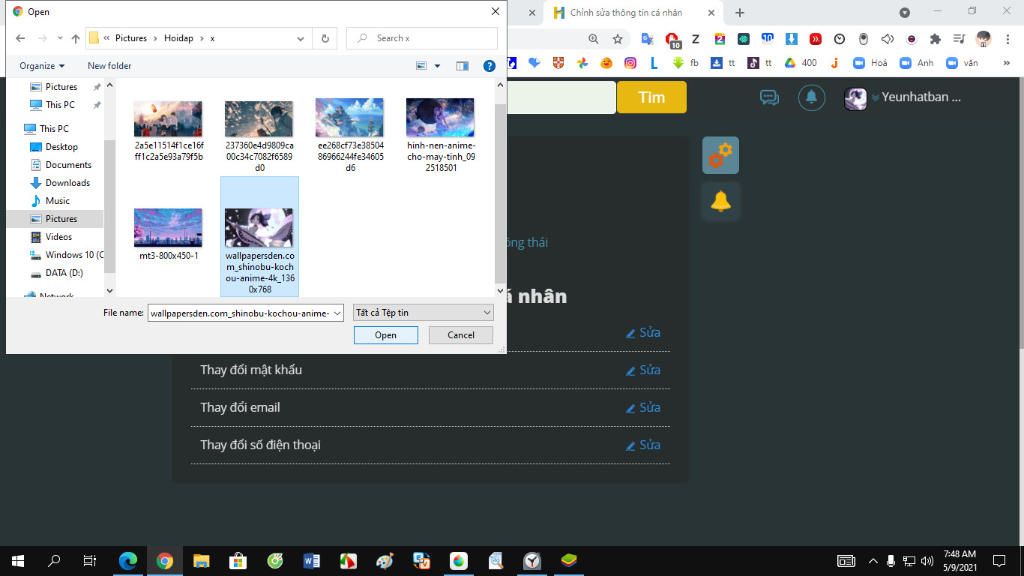Viewport: 1024px width, 576px height.
Task: Open Chrome extensions puzzle icon
Action: [x=935, y=39]
